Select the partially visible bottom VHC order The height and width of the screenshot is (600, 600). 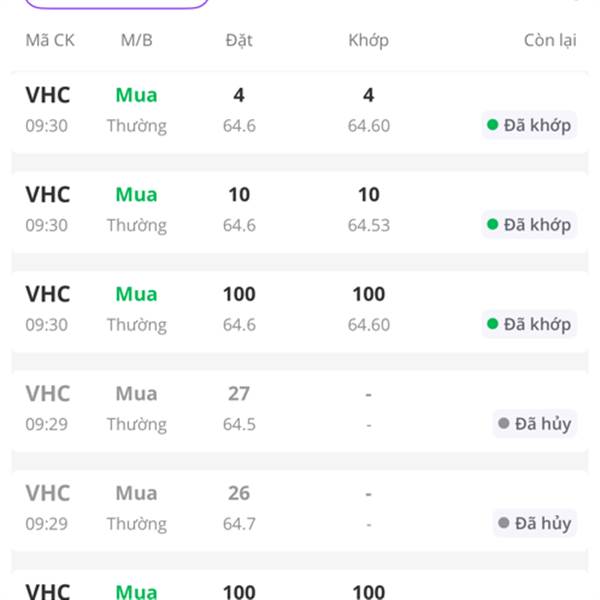tap(300, 585)
